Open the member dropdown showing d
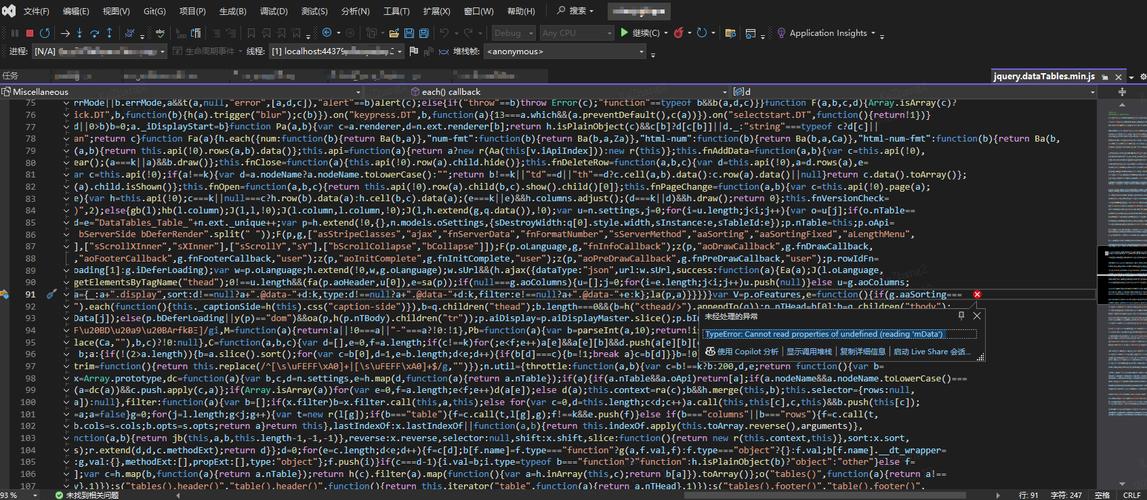Screen dimensions: 1147x500 point(915,91)
